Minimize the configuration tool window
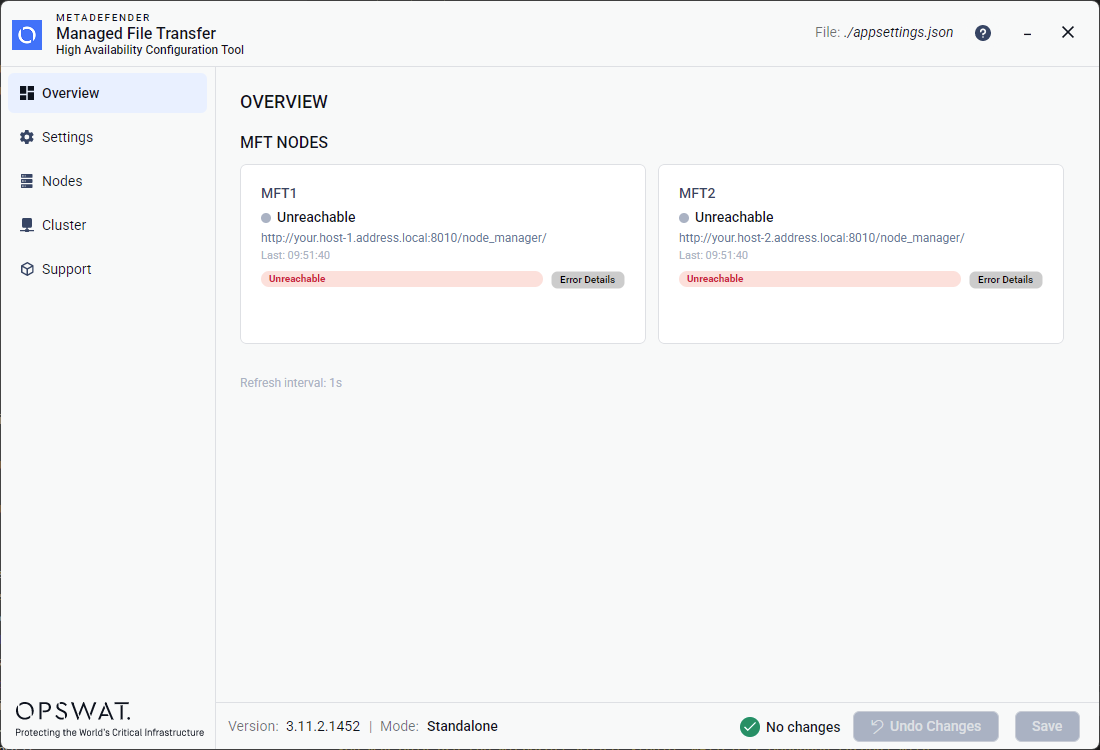Viewport: 1100px width, 750px height. [x=1027, y=33]
